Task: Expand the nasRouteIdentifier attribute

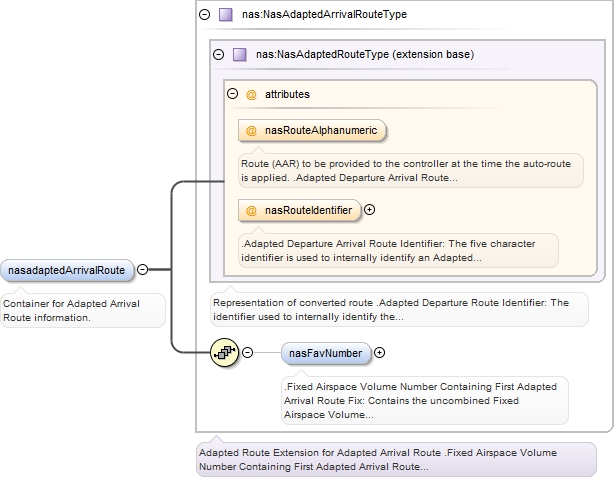Action: coord(370,210)
